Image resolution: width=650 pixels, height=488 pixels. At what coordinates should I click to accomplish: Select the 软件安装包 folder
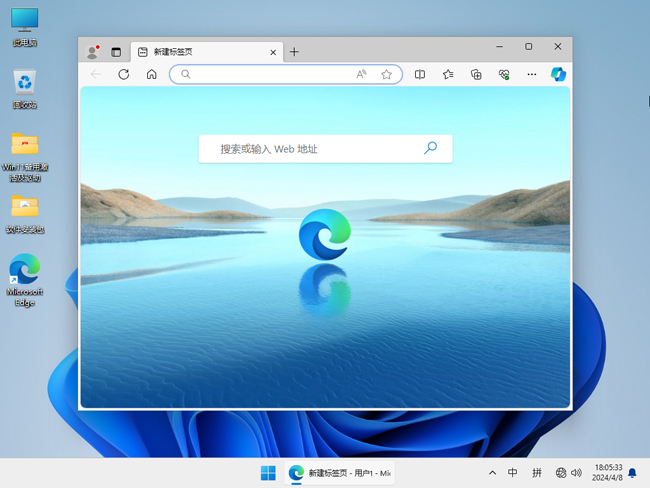pos(25,214)
